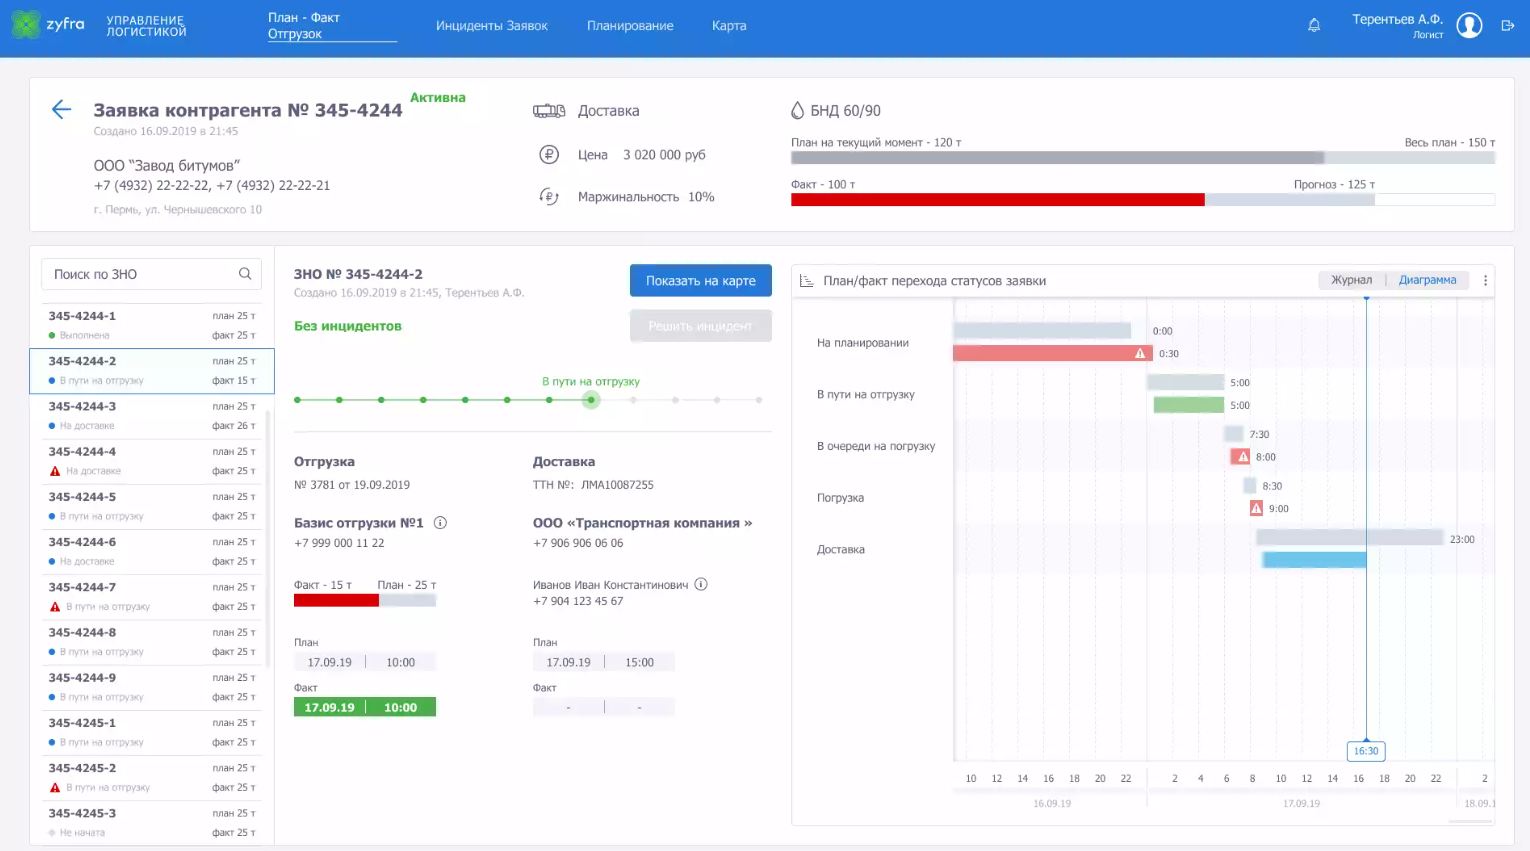Viewport: 1530px width, 851px height.
Task: Click the logout icon in the header
Action: tap(1507, 25)
